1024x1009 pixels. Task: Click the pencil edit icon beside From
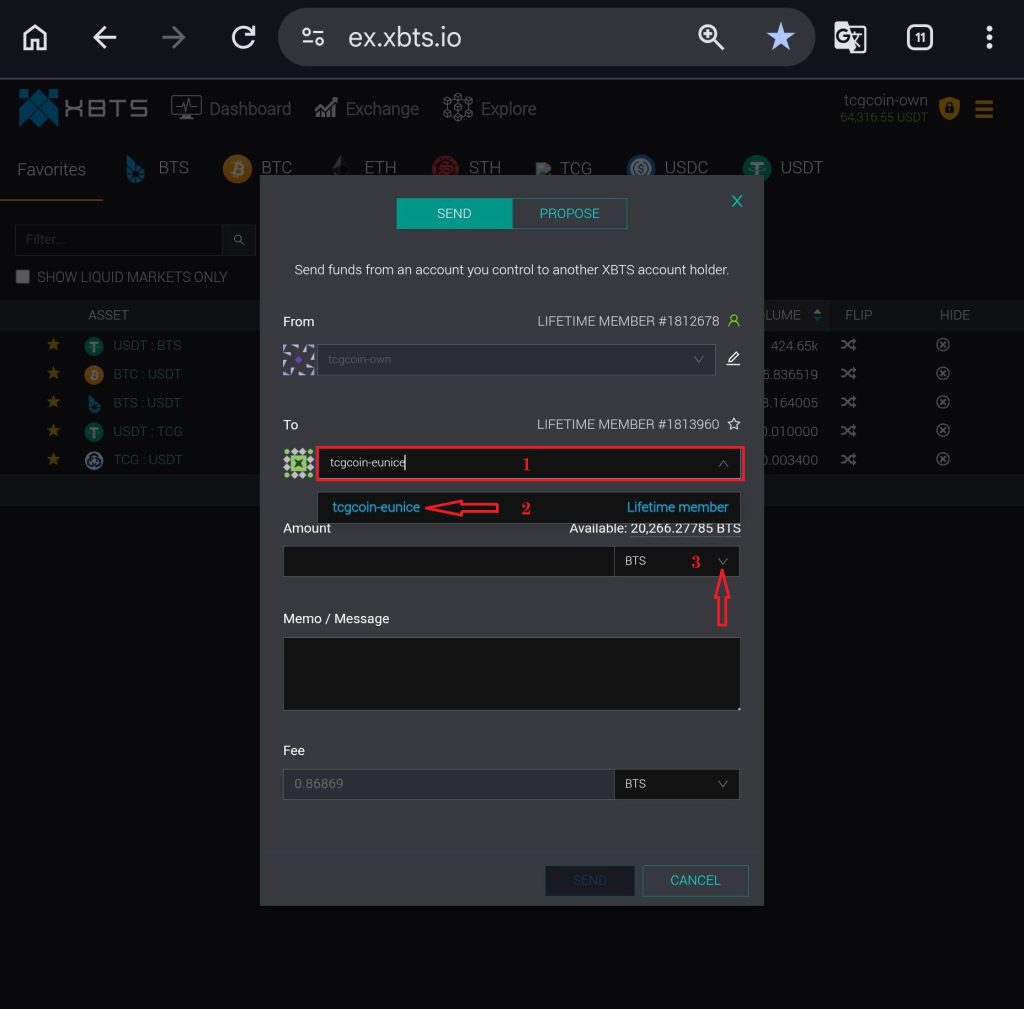[x=733, y=359]
